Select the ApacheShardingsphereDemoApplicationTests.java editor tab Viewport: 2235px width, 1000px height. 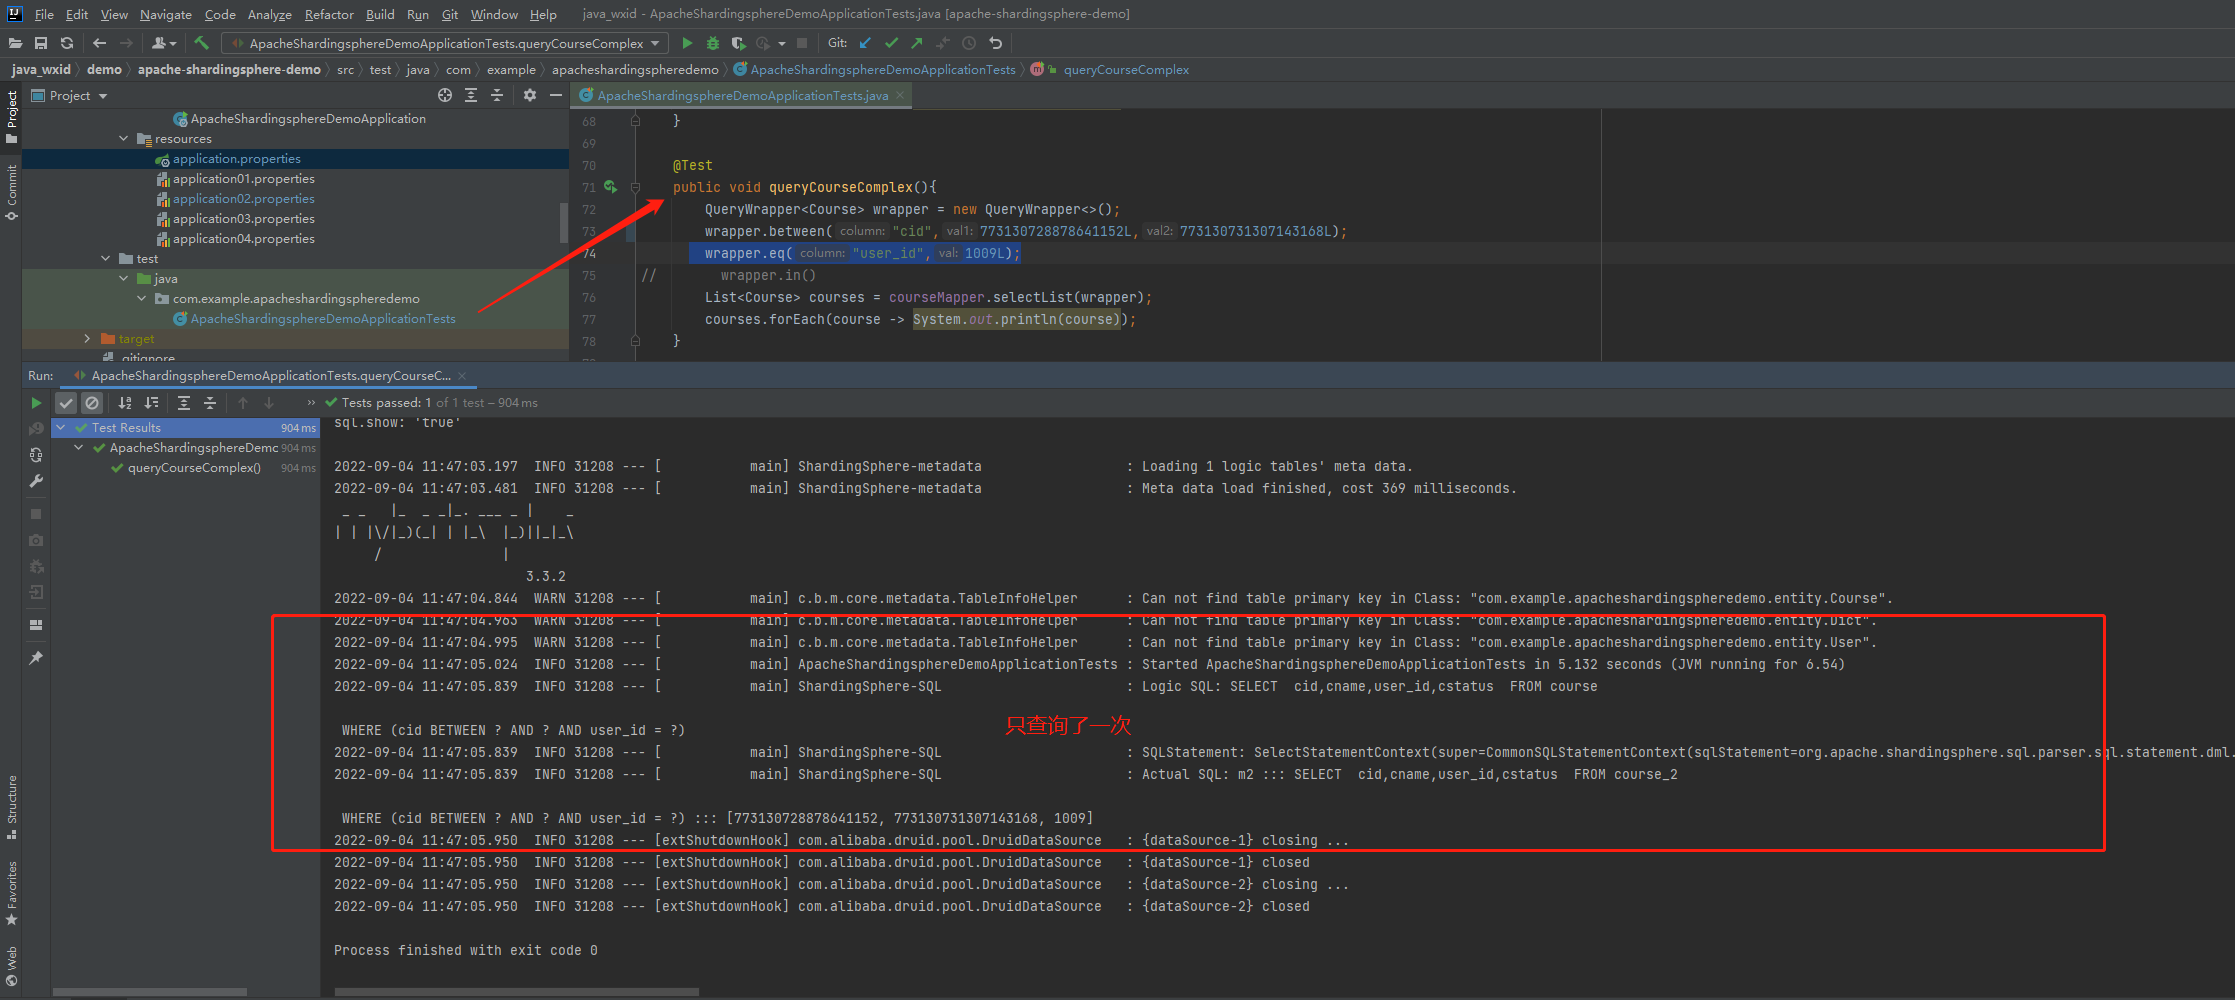742,95
